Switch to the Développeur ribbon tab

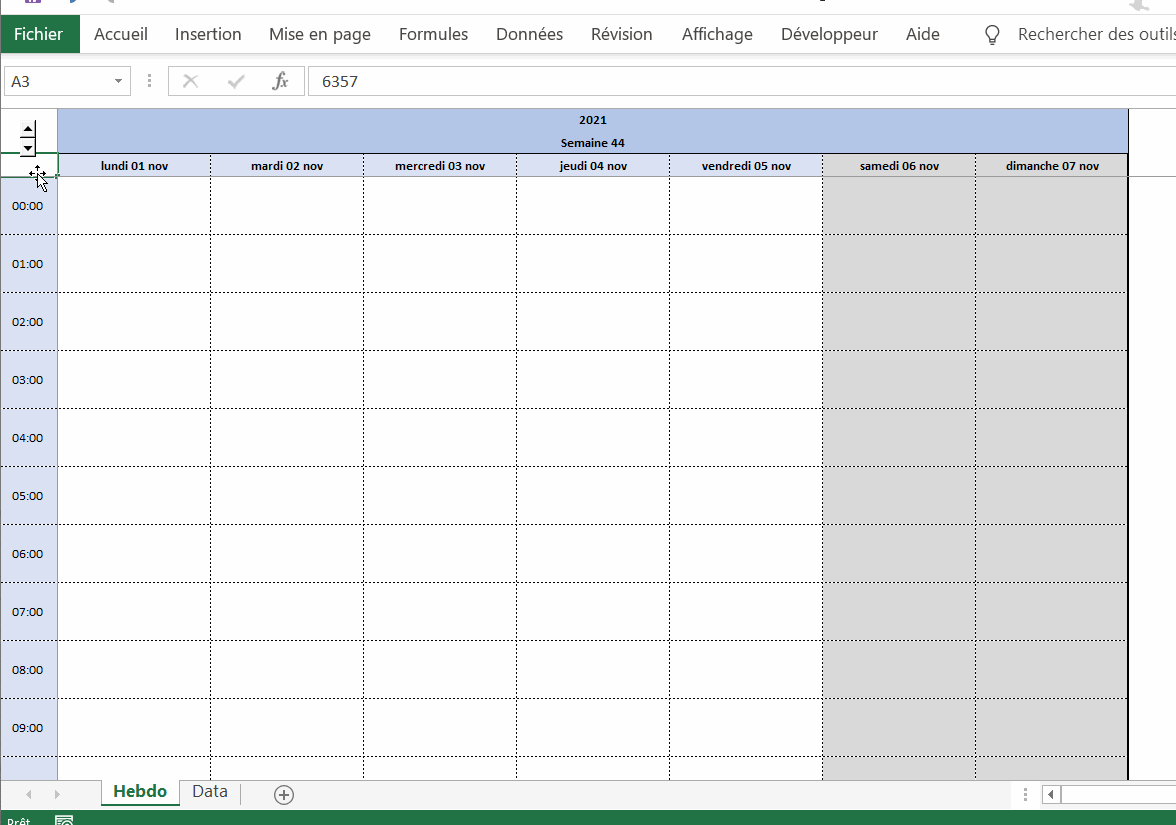(x=829, y=35)
